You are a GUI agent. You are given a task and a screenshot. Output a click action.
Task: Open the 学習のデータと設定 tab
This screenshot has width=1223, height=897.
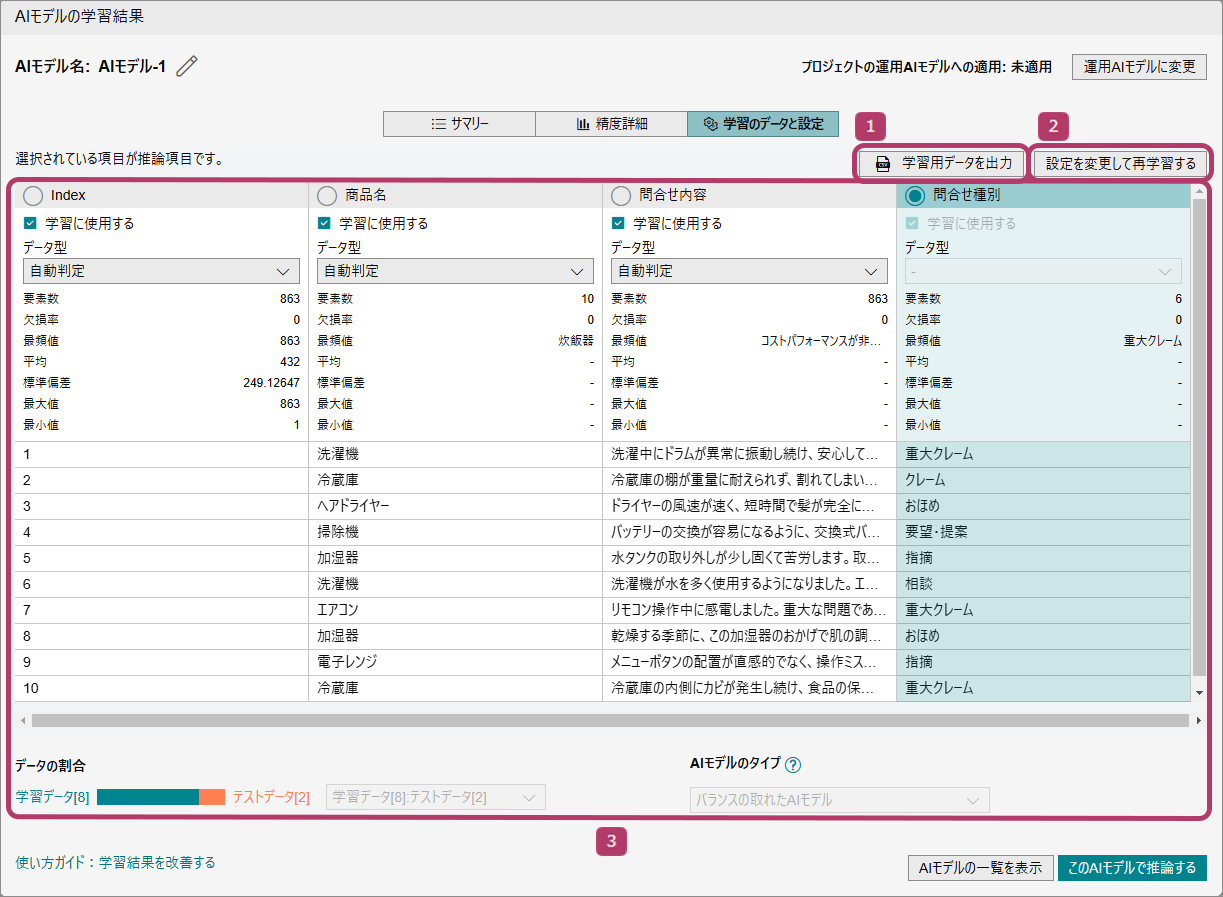(763, 124)
